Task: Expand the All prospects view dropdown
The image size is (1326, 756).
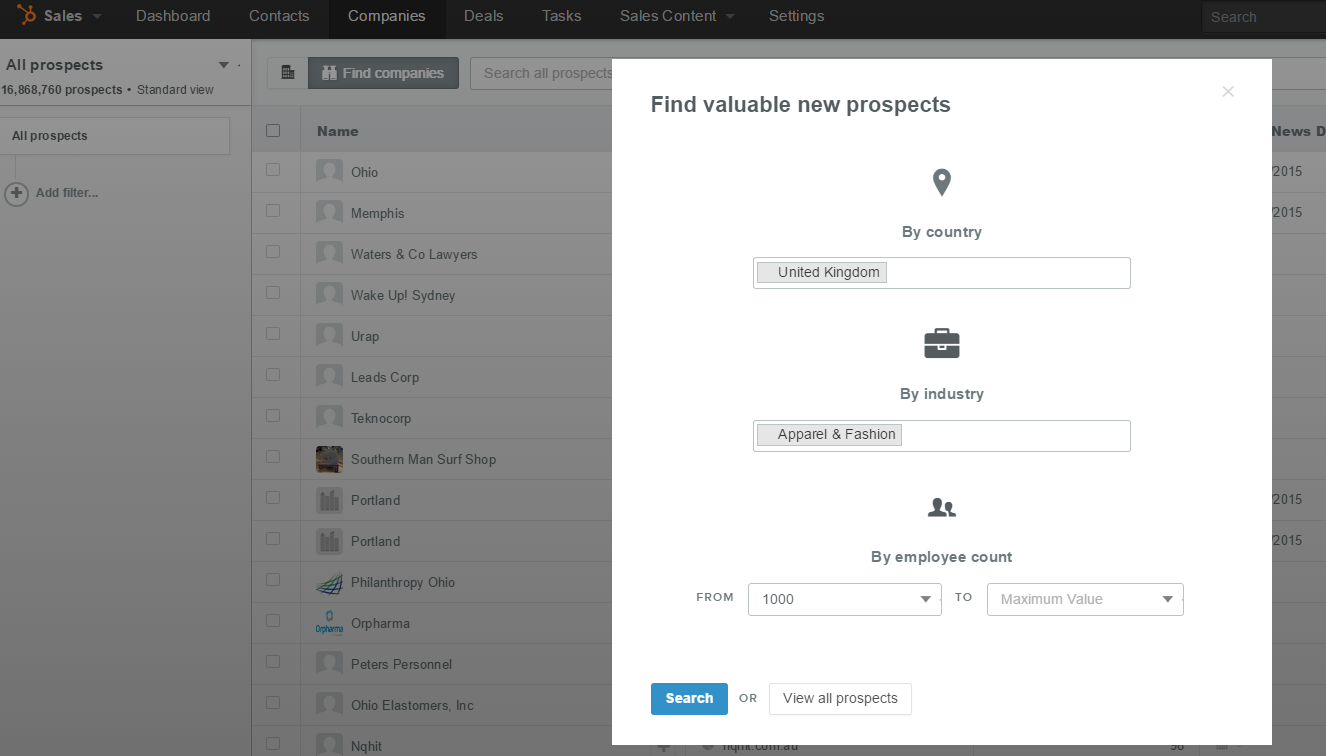Action: (x=223, y=65)
